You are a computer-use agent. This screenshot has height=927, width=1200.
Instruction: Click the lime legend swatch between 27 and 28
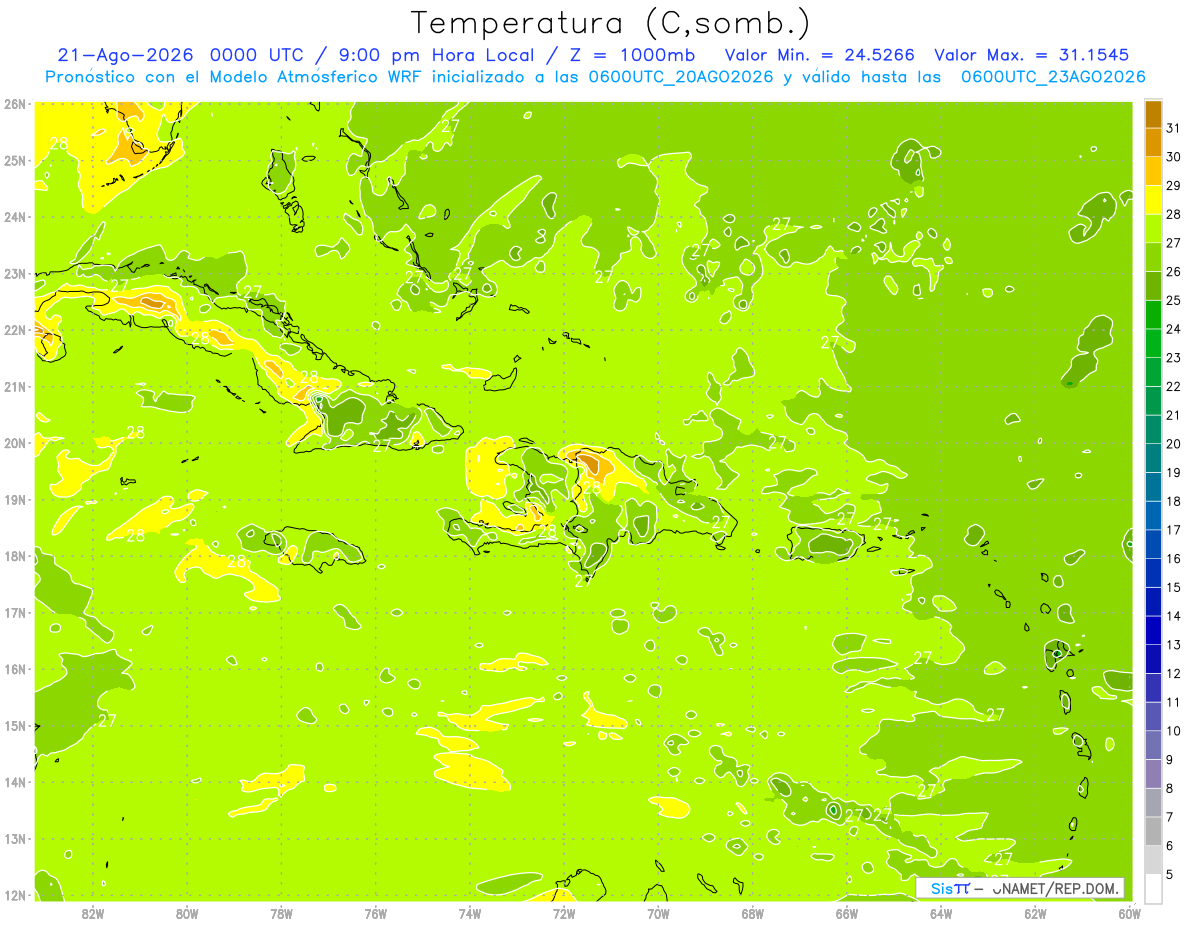(1153, 228)
